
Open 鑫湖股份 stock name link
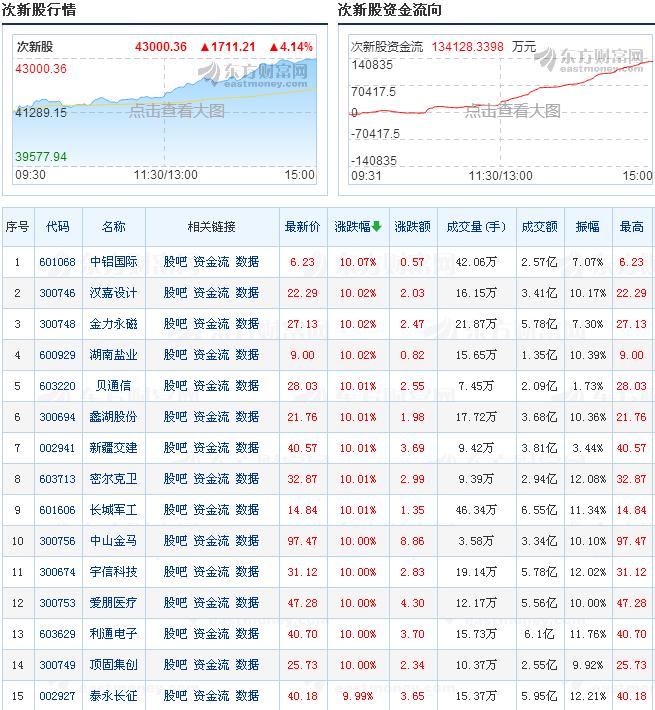click(x=114, y=417)
